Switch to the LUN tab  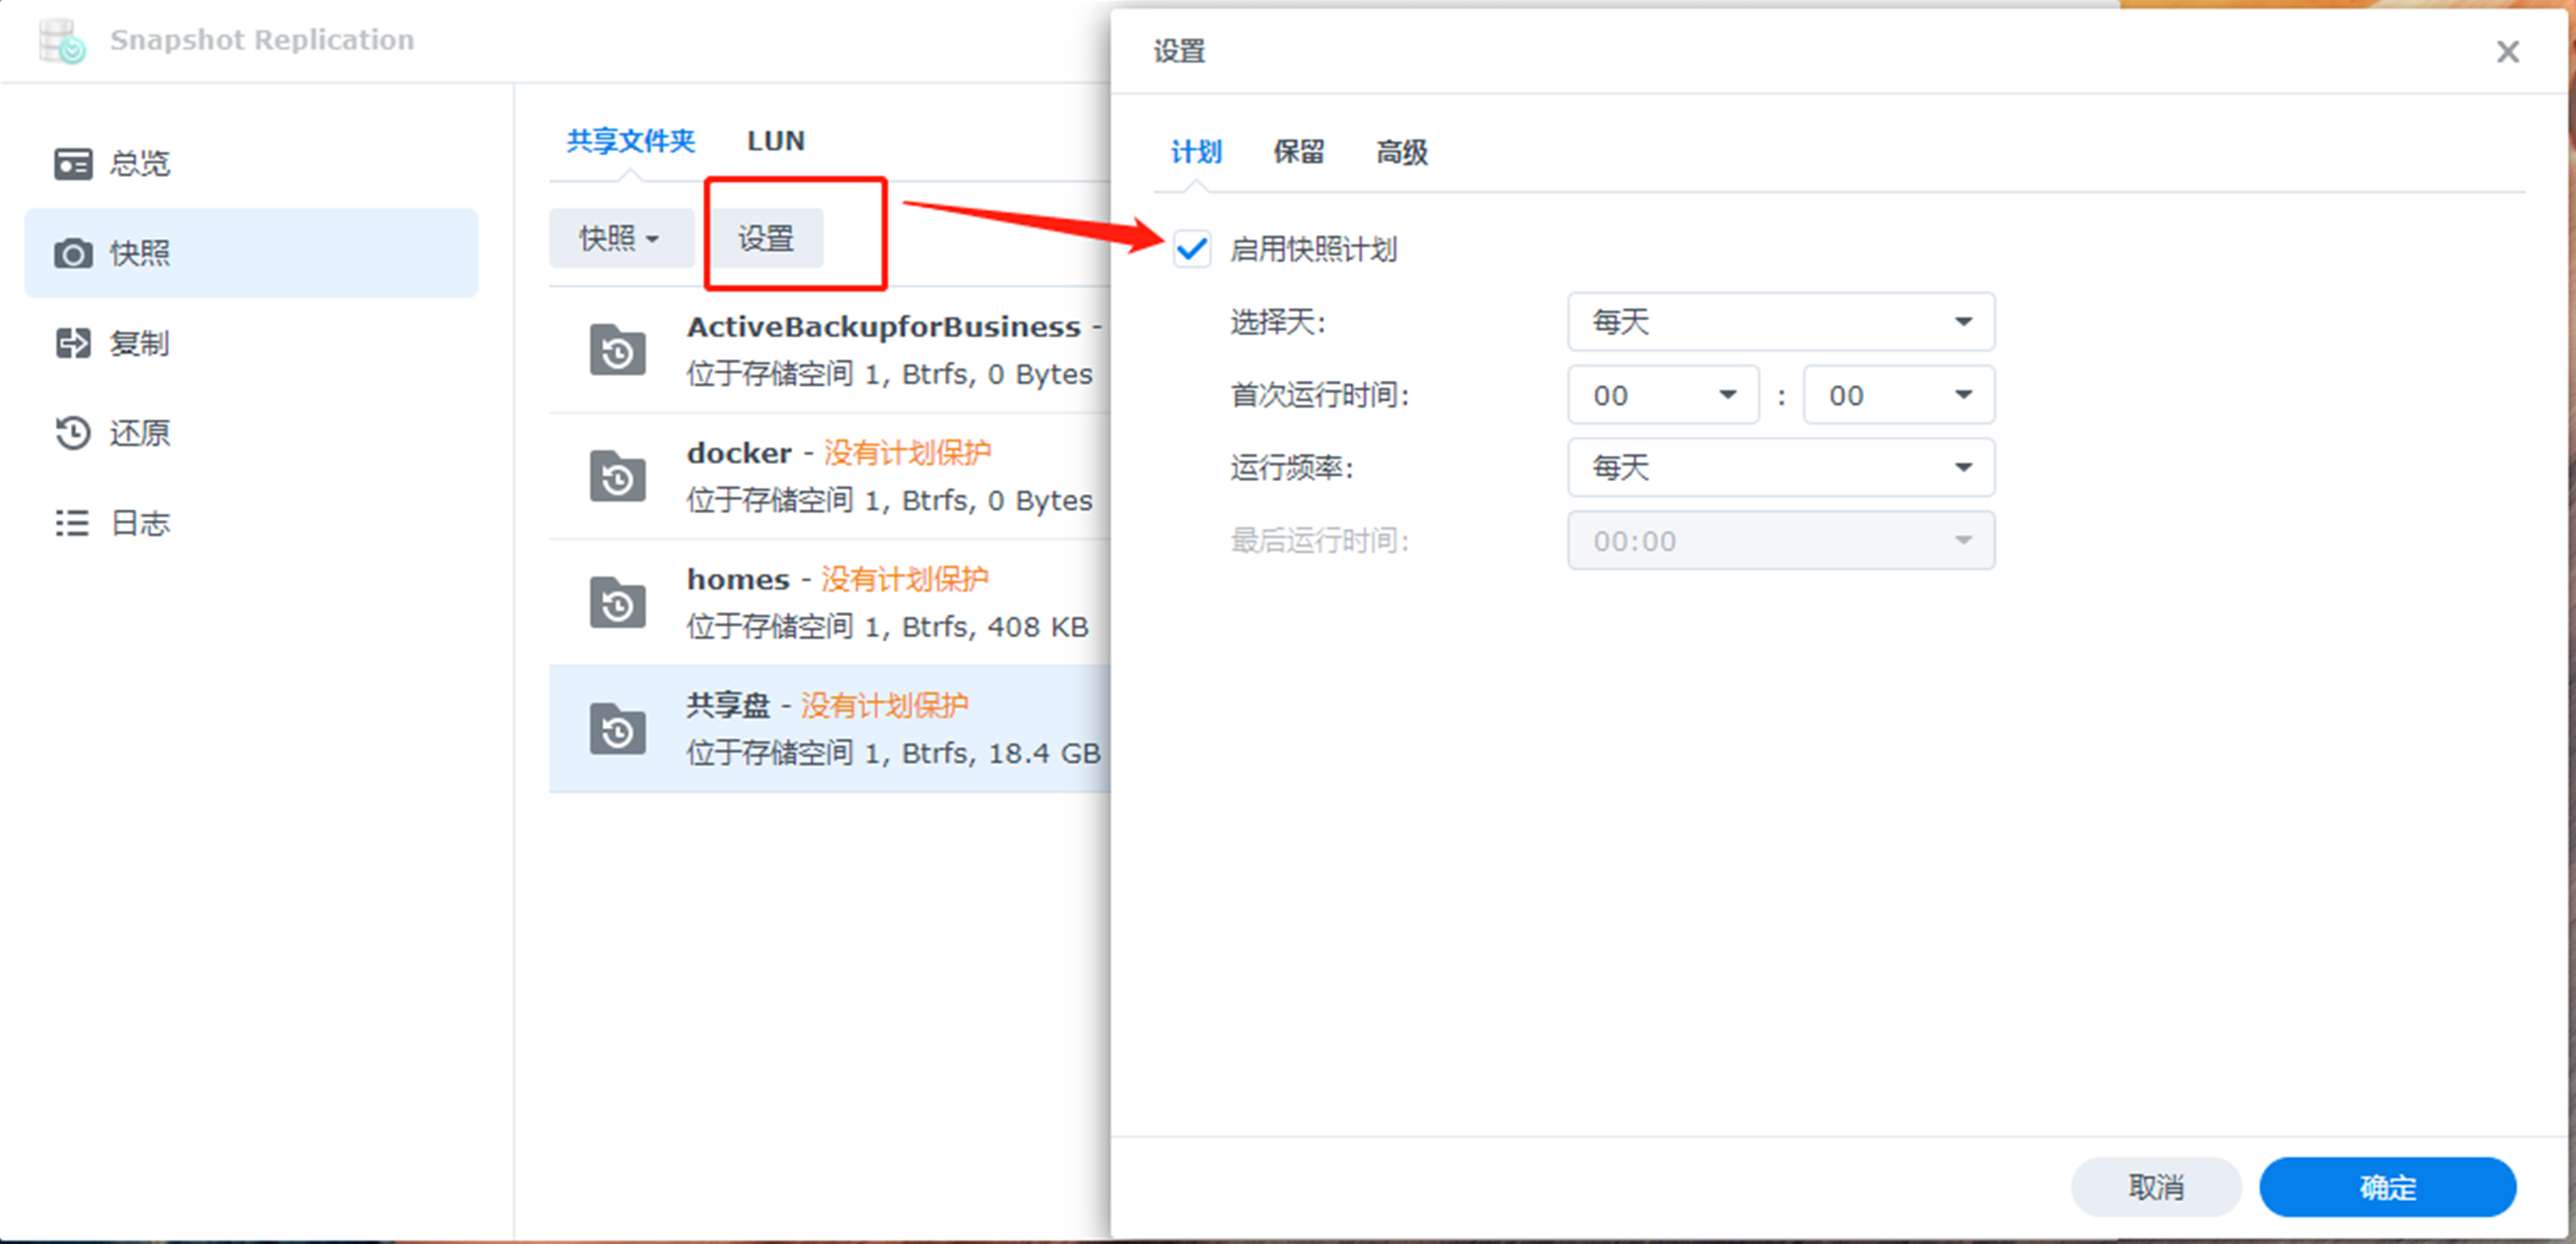point(775,140)
